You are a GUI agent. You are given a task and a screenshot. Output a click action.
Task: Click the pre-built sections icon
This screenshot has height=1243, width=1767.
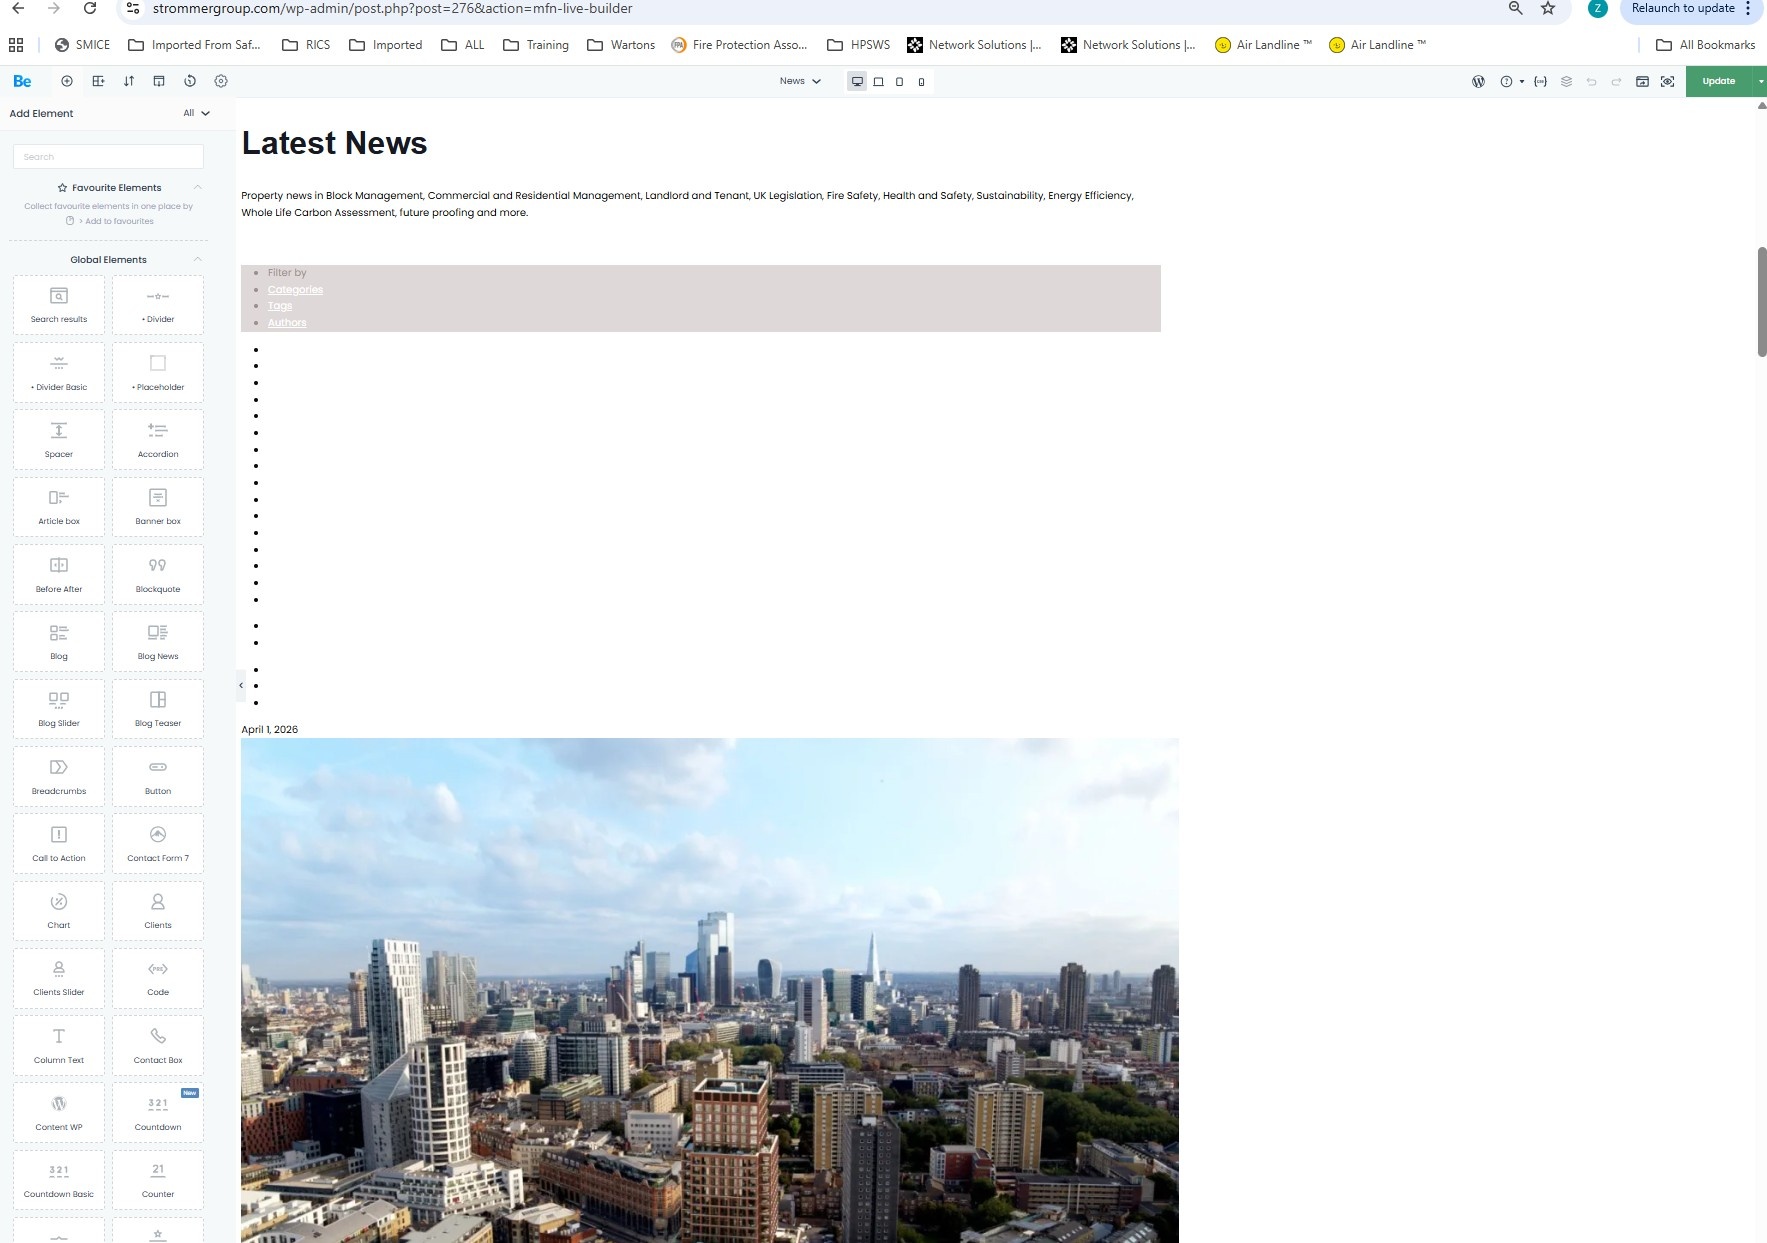click(x=98, y=81)
